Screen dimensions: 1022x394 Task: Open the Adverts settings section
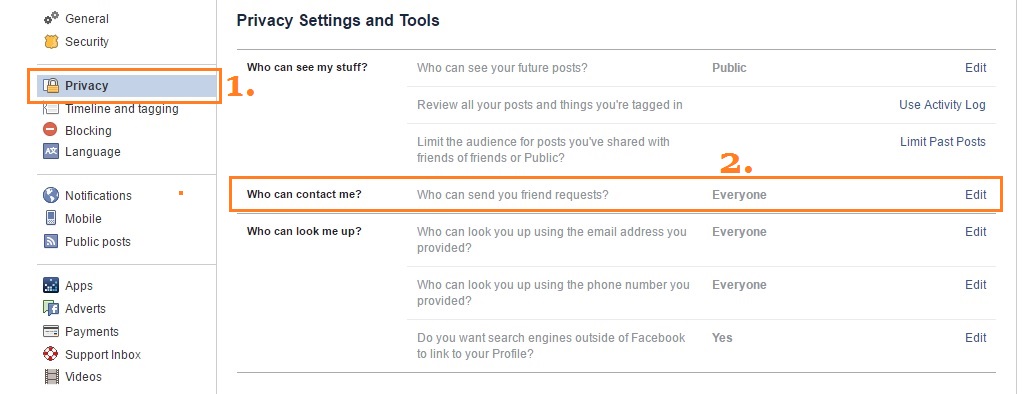[x=85, y=308]
